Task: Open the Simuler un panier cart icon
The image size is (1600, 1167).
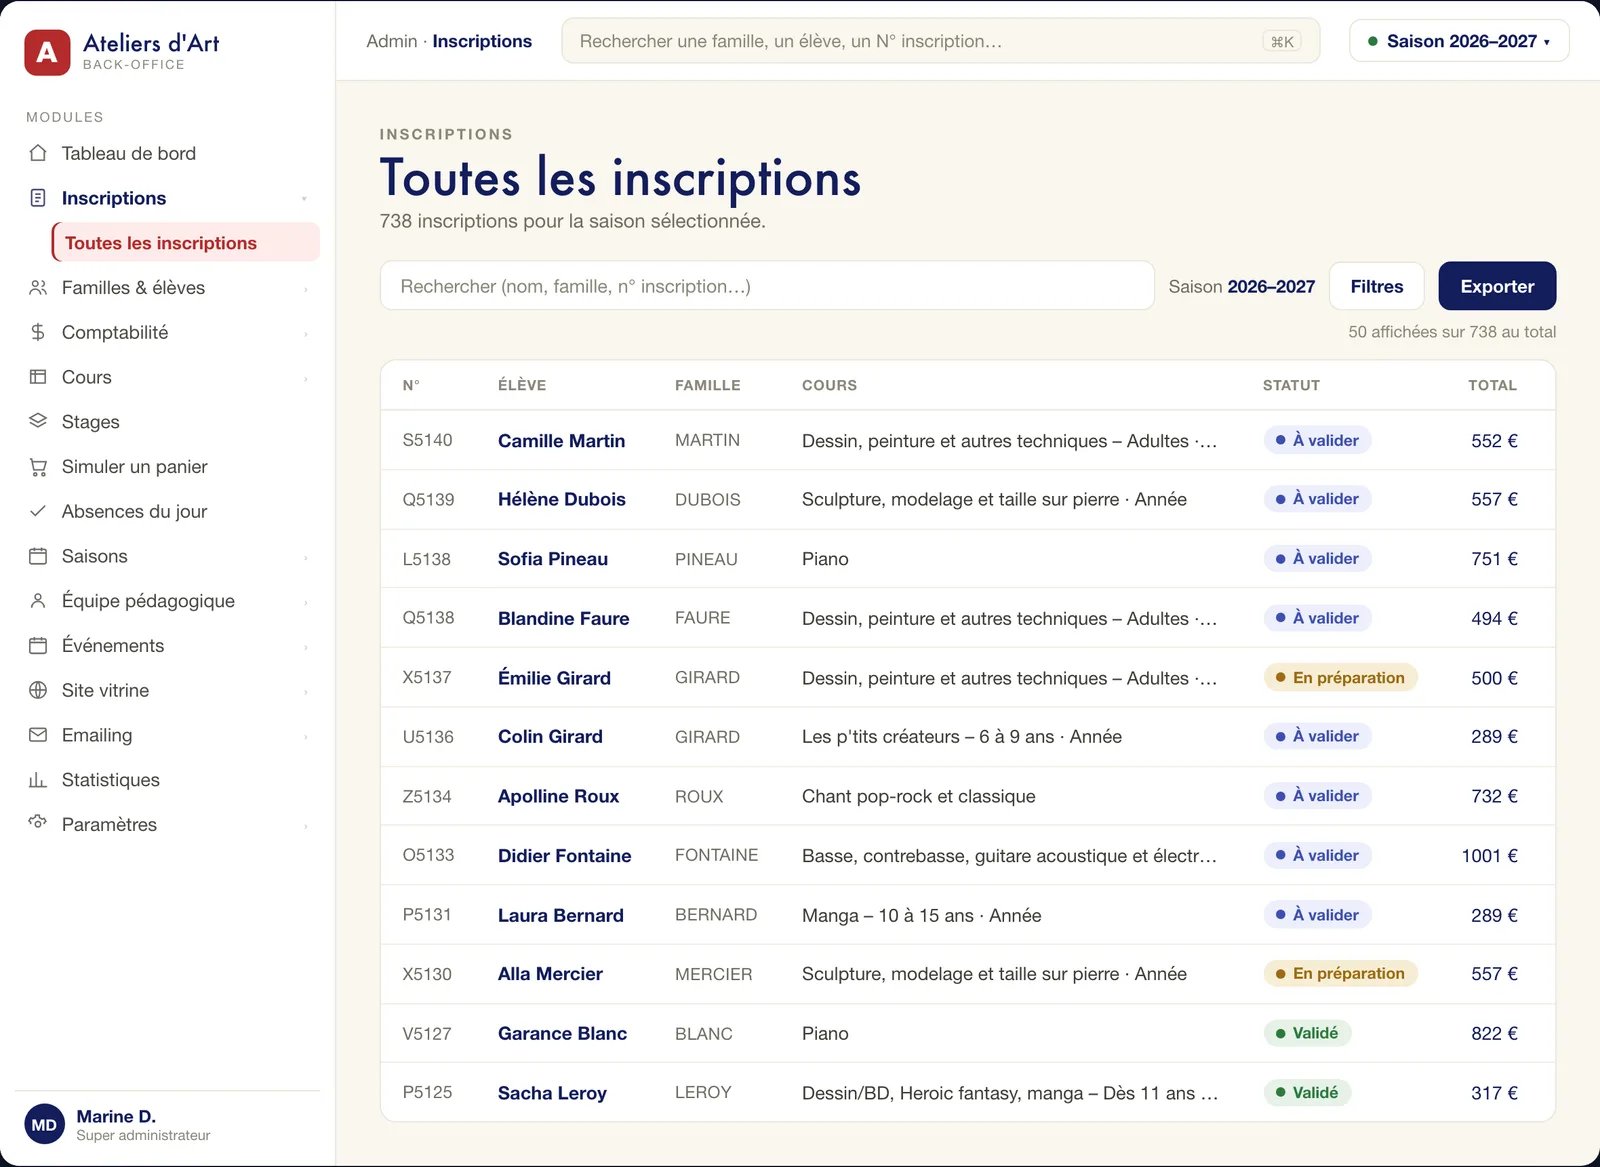Action: coord(38,466)
